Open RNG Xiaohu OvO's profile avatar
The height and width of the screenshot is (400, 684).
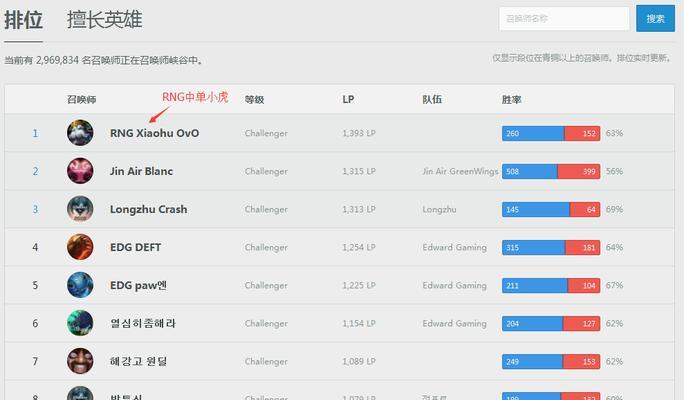pyautogui.click(x=80, y=133)
